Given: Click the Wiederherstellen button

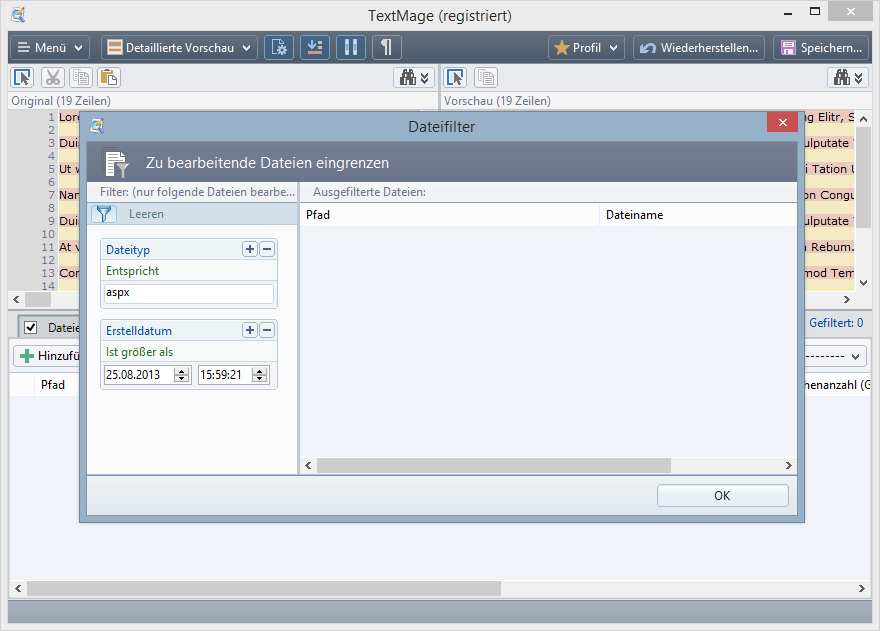Looking at the screenshot, I should (699, 48).
